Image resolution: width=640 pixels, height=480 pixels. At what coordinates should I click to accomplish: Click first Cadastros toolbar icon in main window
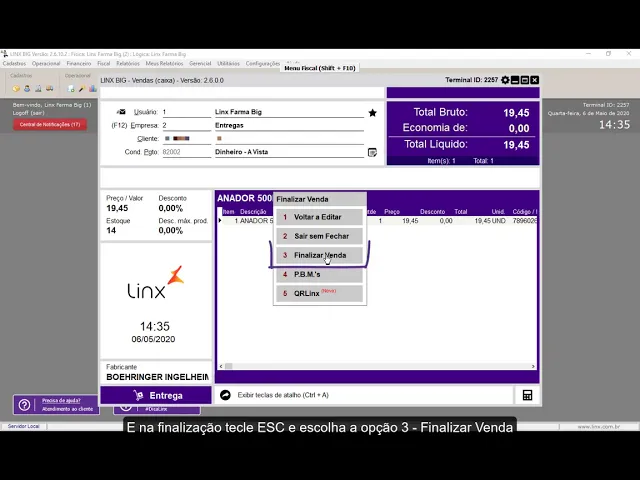click(x=16, y=88)
